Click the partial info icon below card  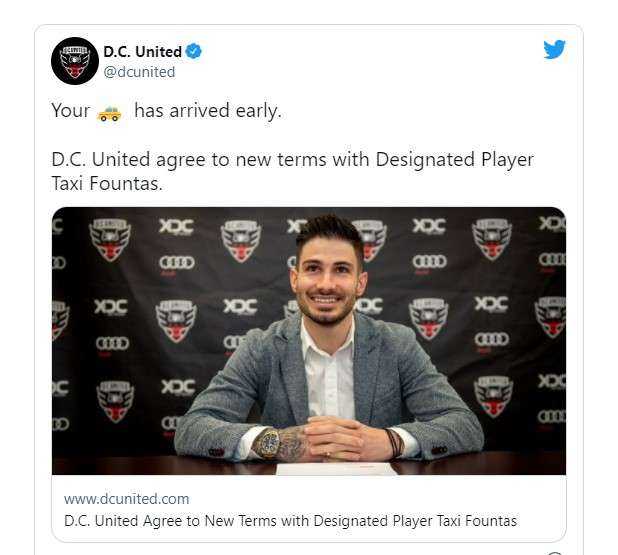point(555,553)
